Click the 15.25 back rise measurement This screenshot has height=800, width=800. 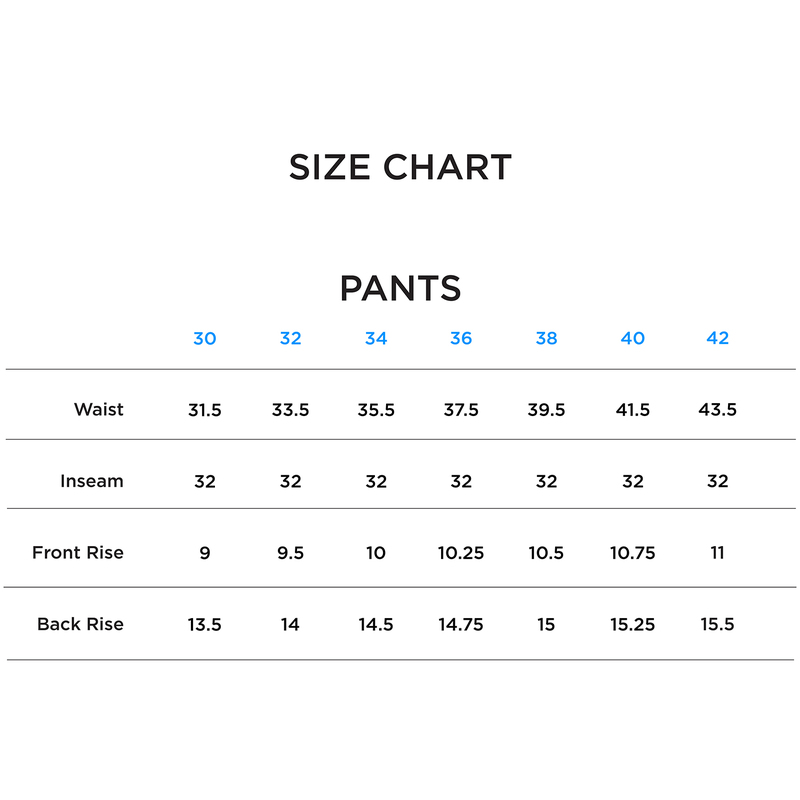(633, 625)
